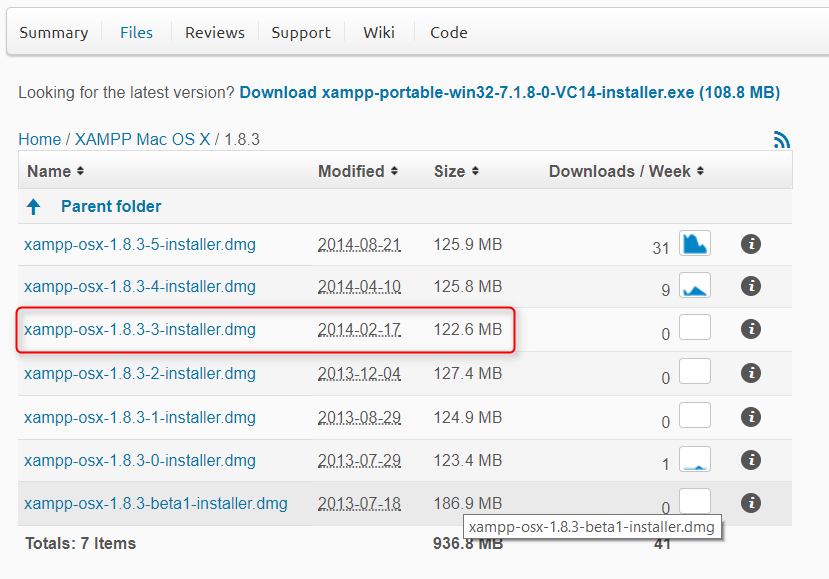Open download stats chart for 1.8.3-3 installer

pos(695,328)
